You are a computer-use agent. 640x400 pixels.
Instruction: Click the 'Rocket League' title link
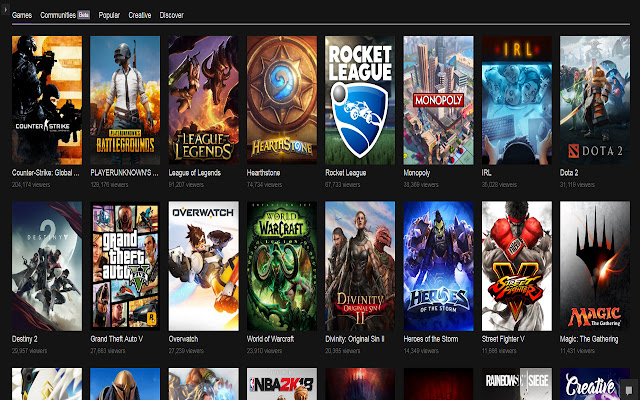tap(346, 173)
